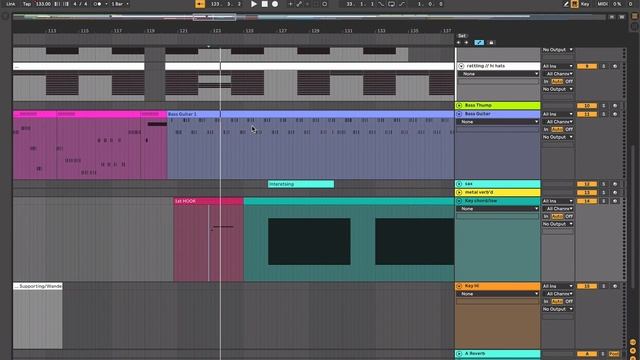Toggle track activator 14 on Key chord/low
The height and width of the screenshot is (360, 640).
(587, 201)
